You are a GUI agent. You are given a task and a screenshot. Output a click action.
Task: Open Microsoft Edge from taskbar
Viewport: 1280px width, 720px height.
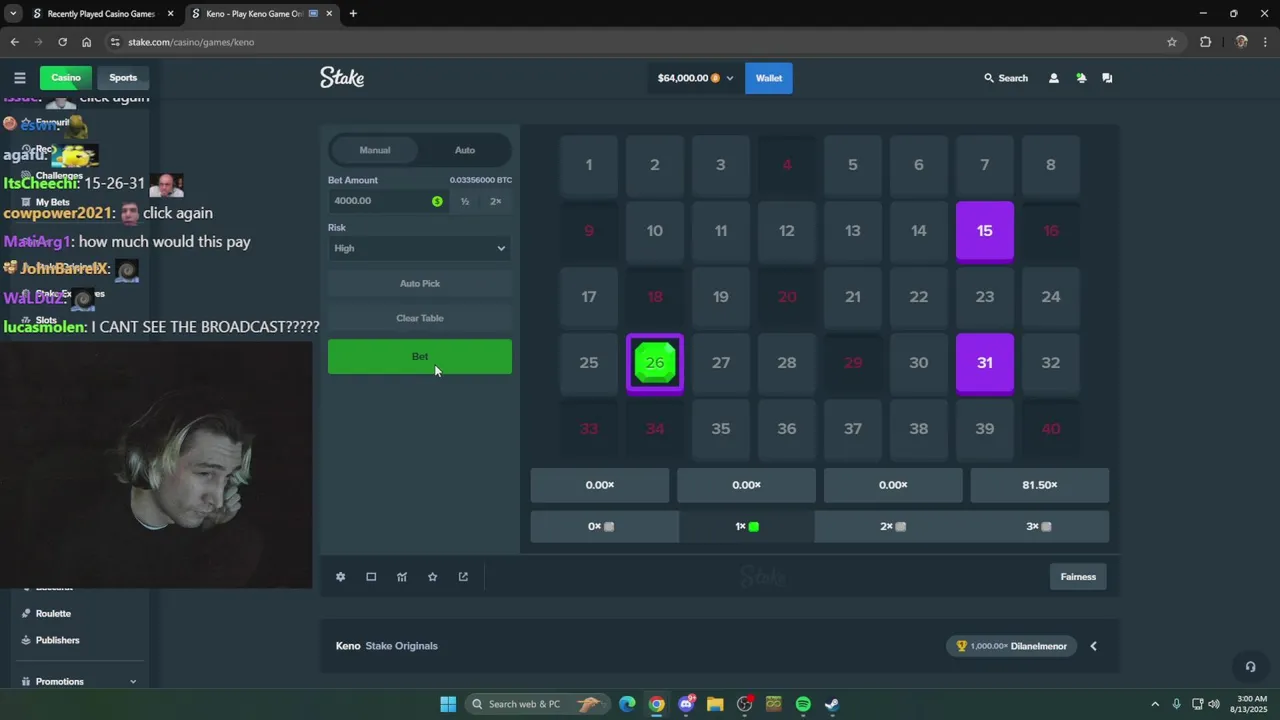[627, 704]
